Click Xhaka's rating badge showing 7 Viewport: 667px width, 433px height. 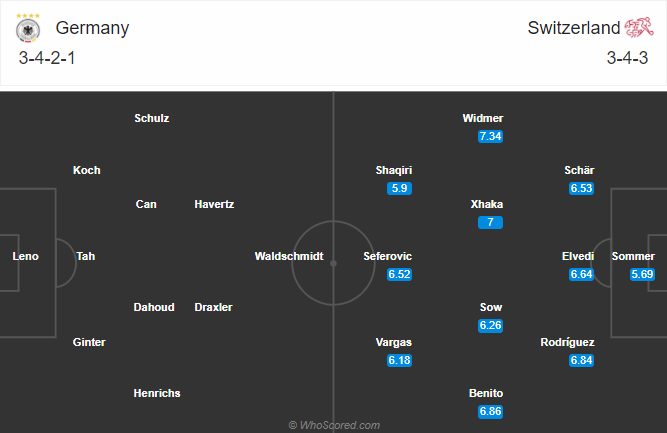click(x=490, y=222)
